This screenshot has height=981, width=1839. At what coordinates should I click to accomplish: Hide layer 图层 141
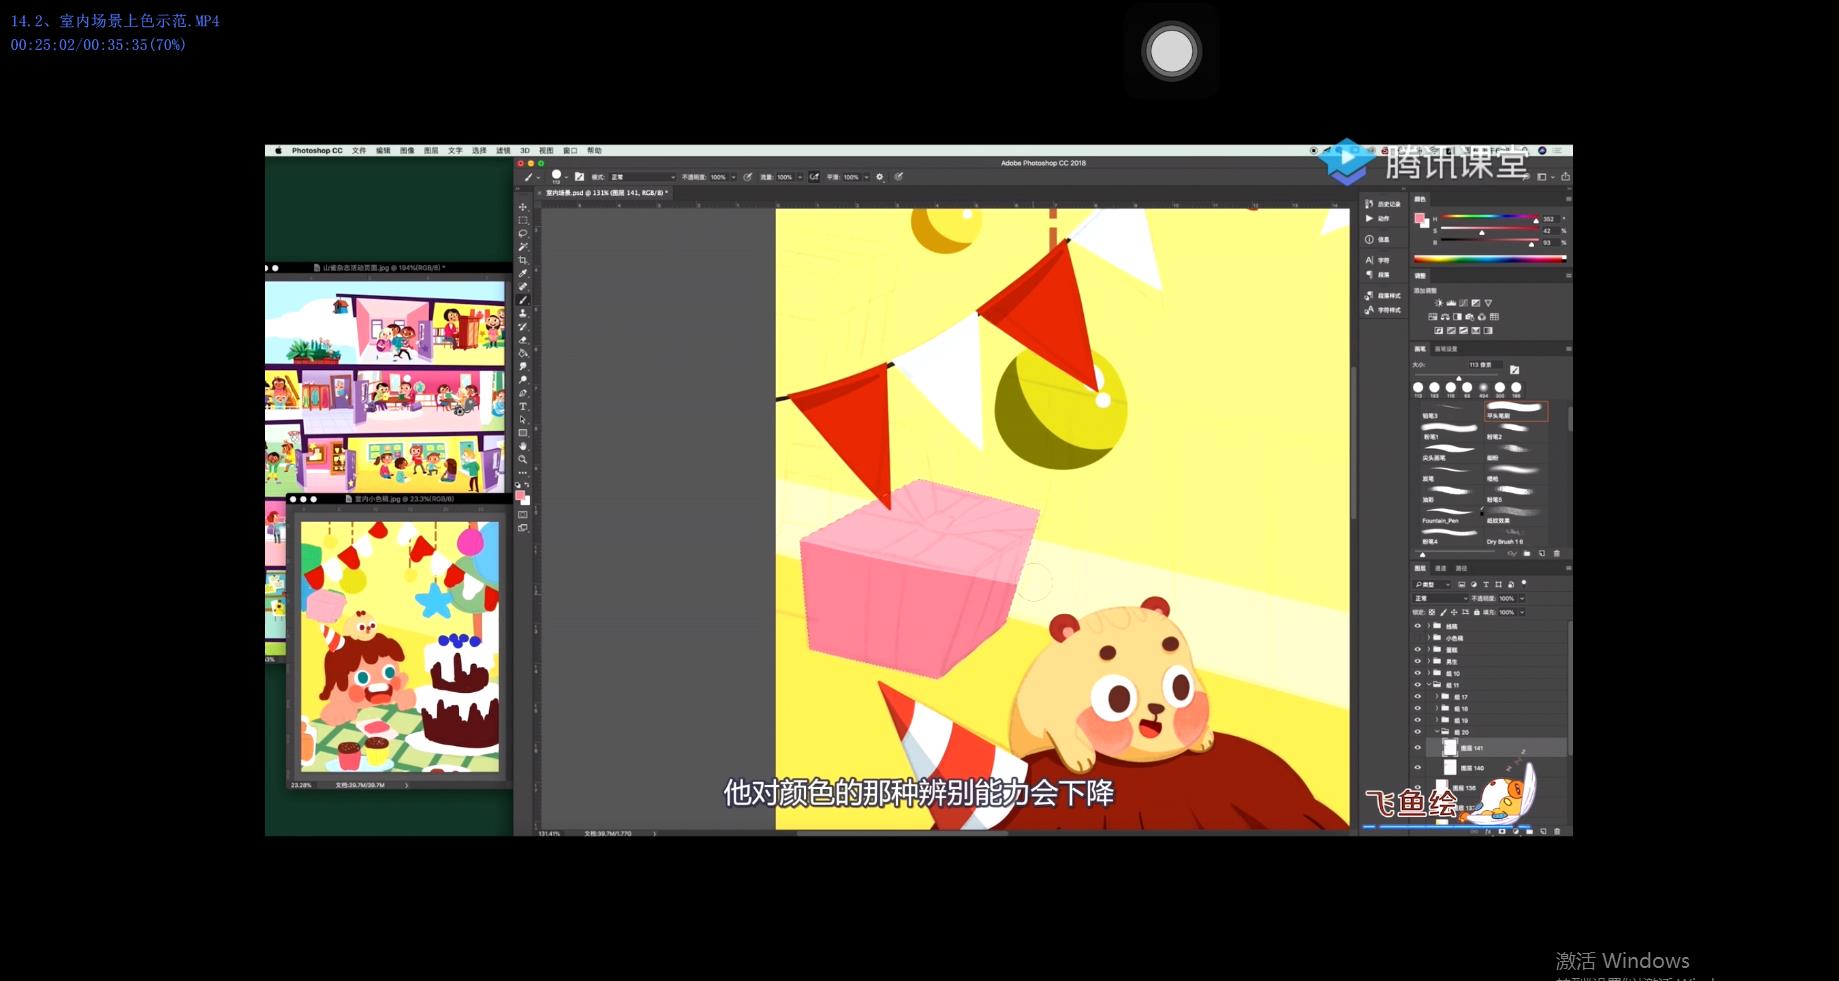[x=1418, y=747]
